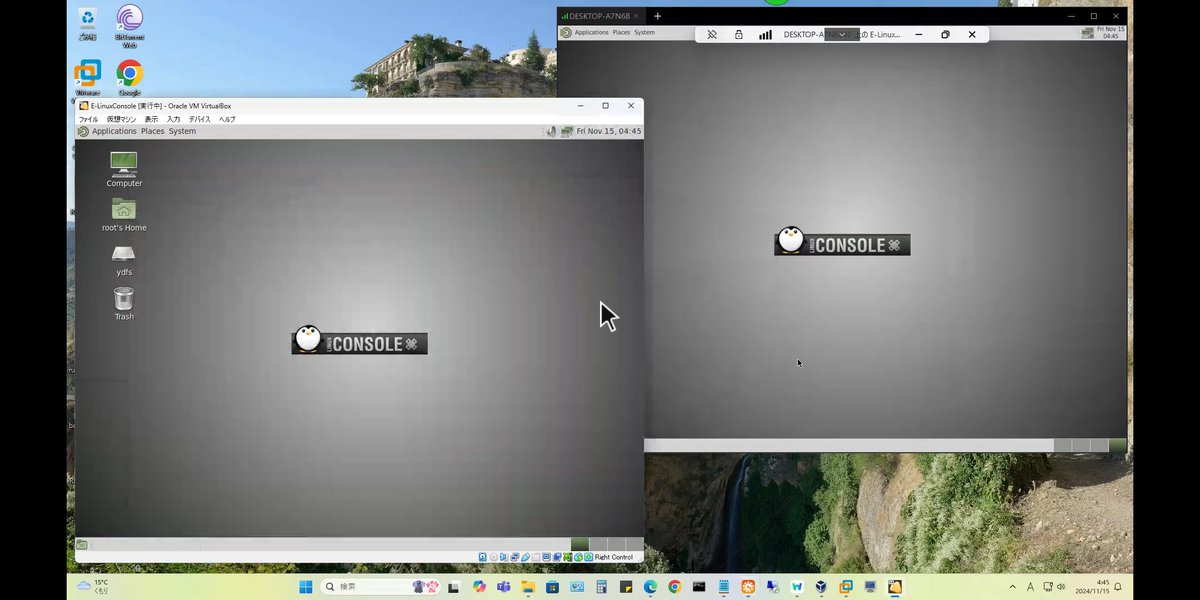Open Applications menu in VirtualBox guest panel
The width and height of the screenshot is (1200, 600).
point(114,131)
